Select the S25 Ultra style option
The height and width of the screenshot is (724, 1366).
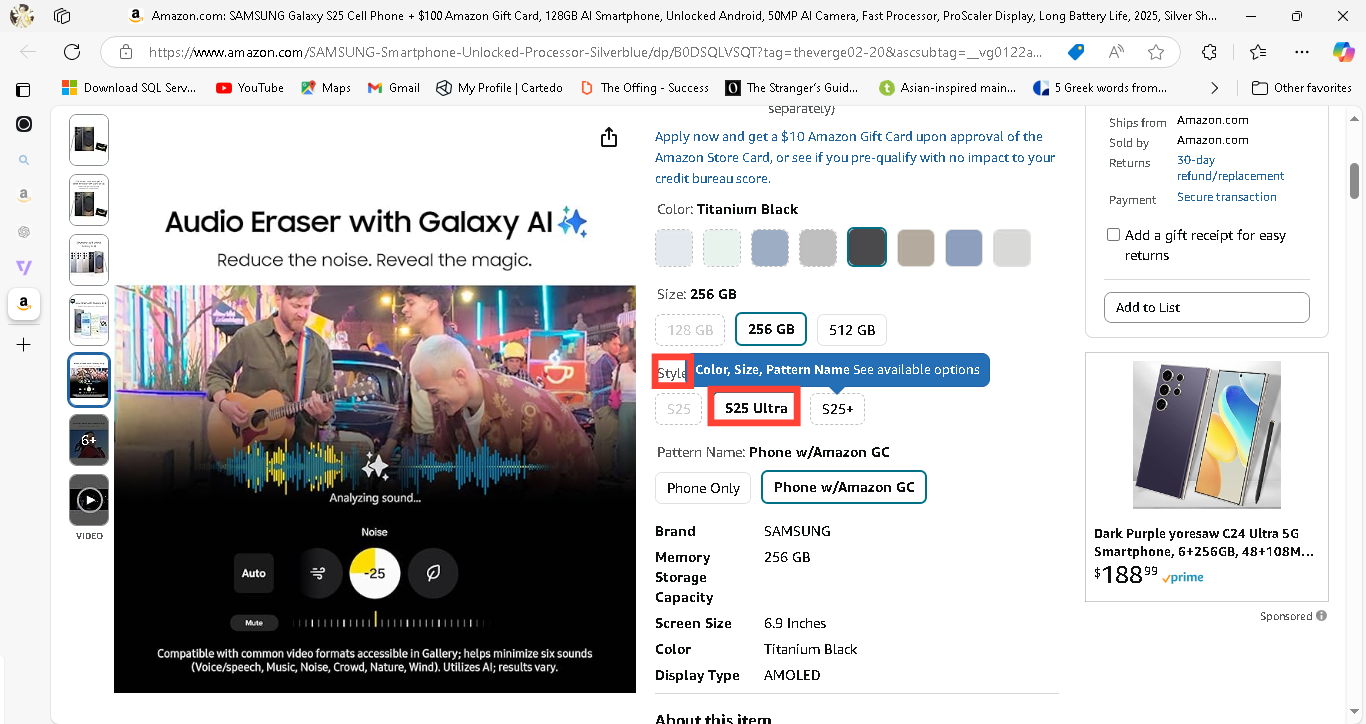756,408
